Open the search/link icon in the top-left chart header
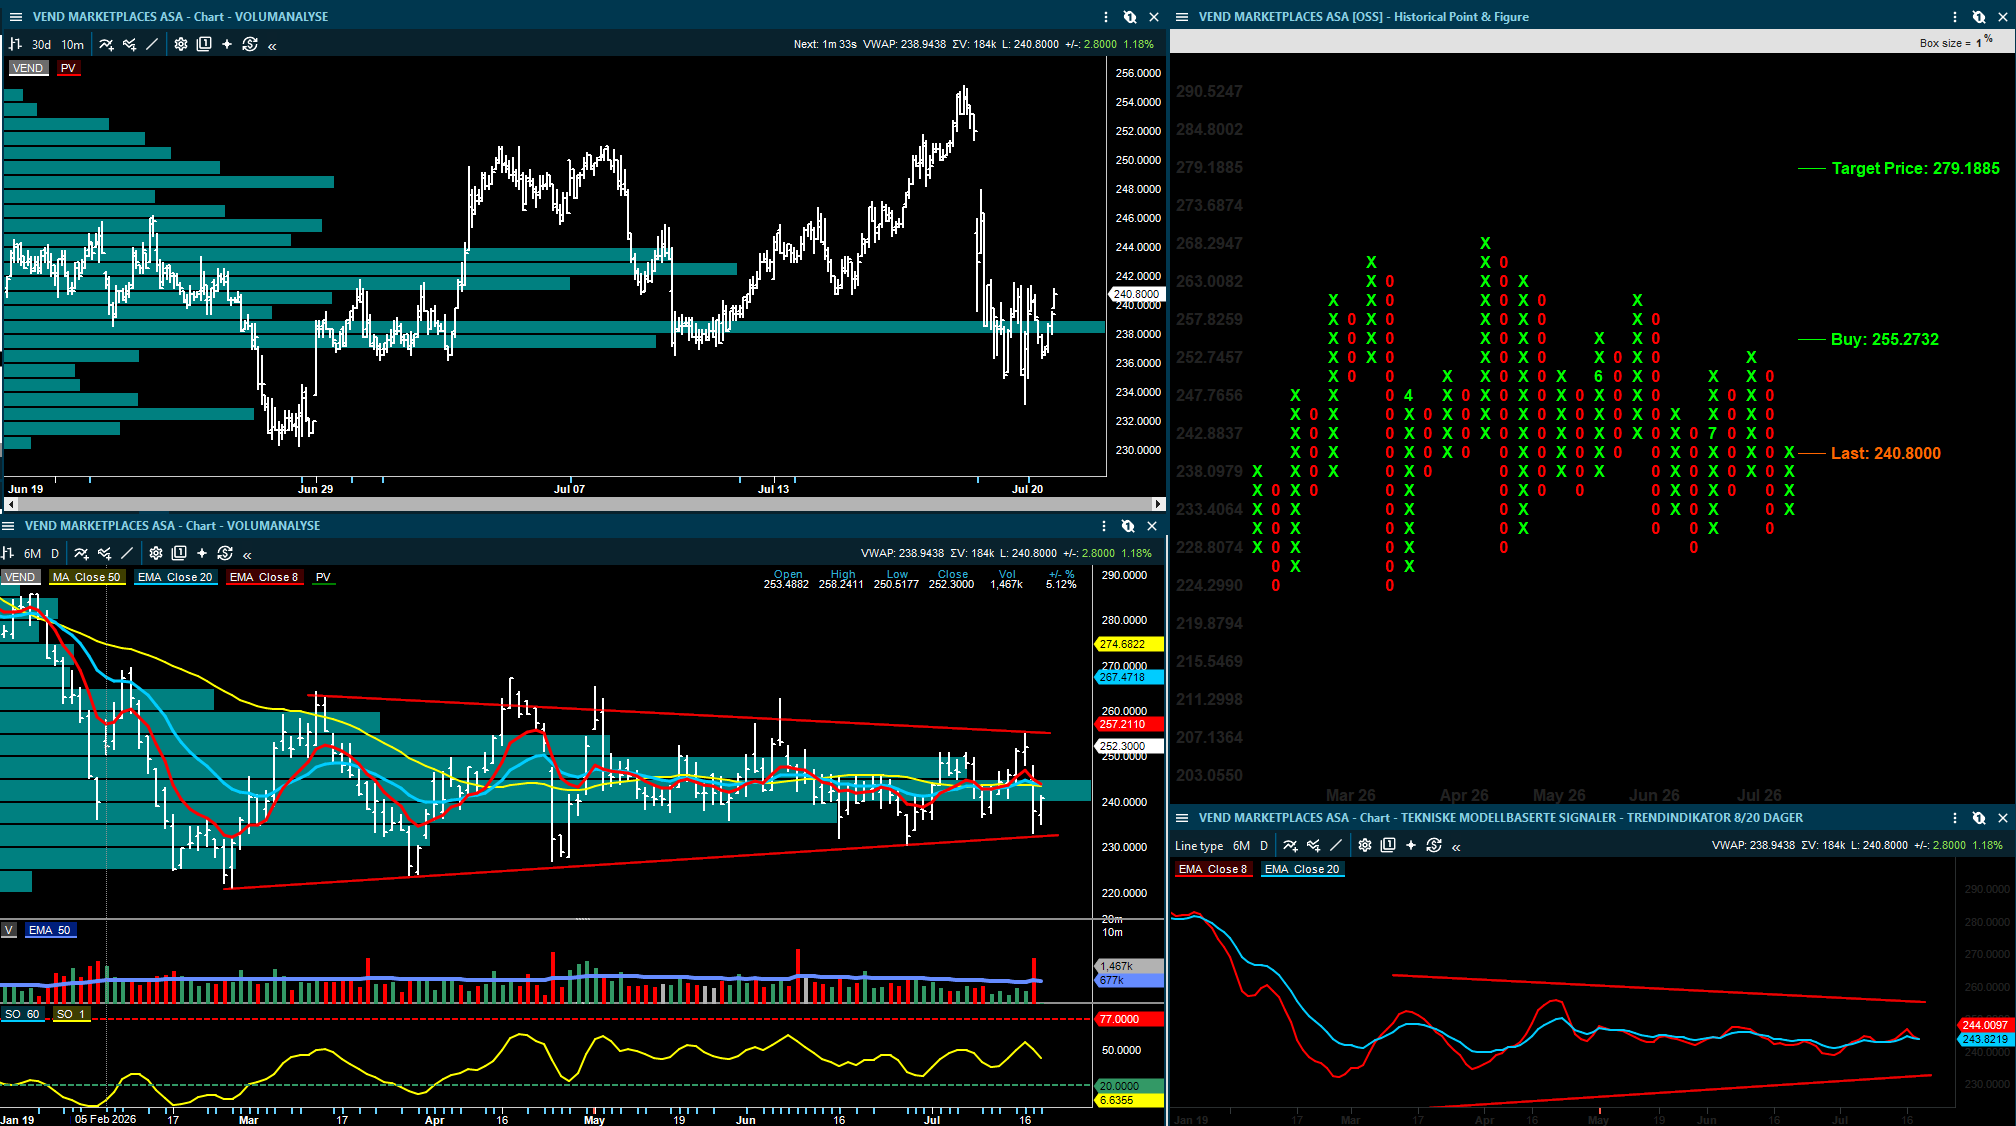Screen dimensions: 2016x1126 point(1130,17)
